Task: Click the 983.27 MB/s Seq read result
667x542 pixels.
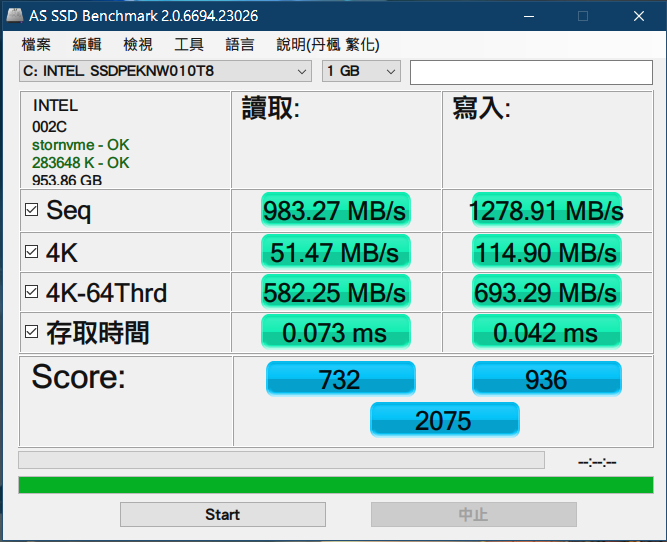Action: pyautogui.click(x=336, y=210)
